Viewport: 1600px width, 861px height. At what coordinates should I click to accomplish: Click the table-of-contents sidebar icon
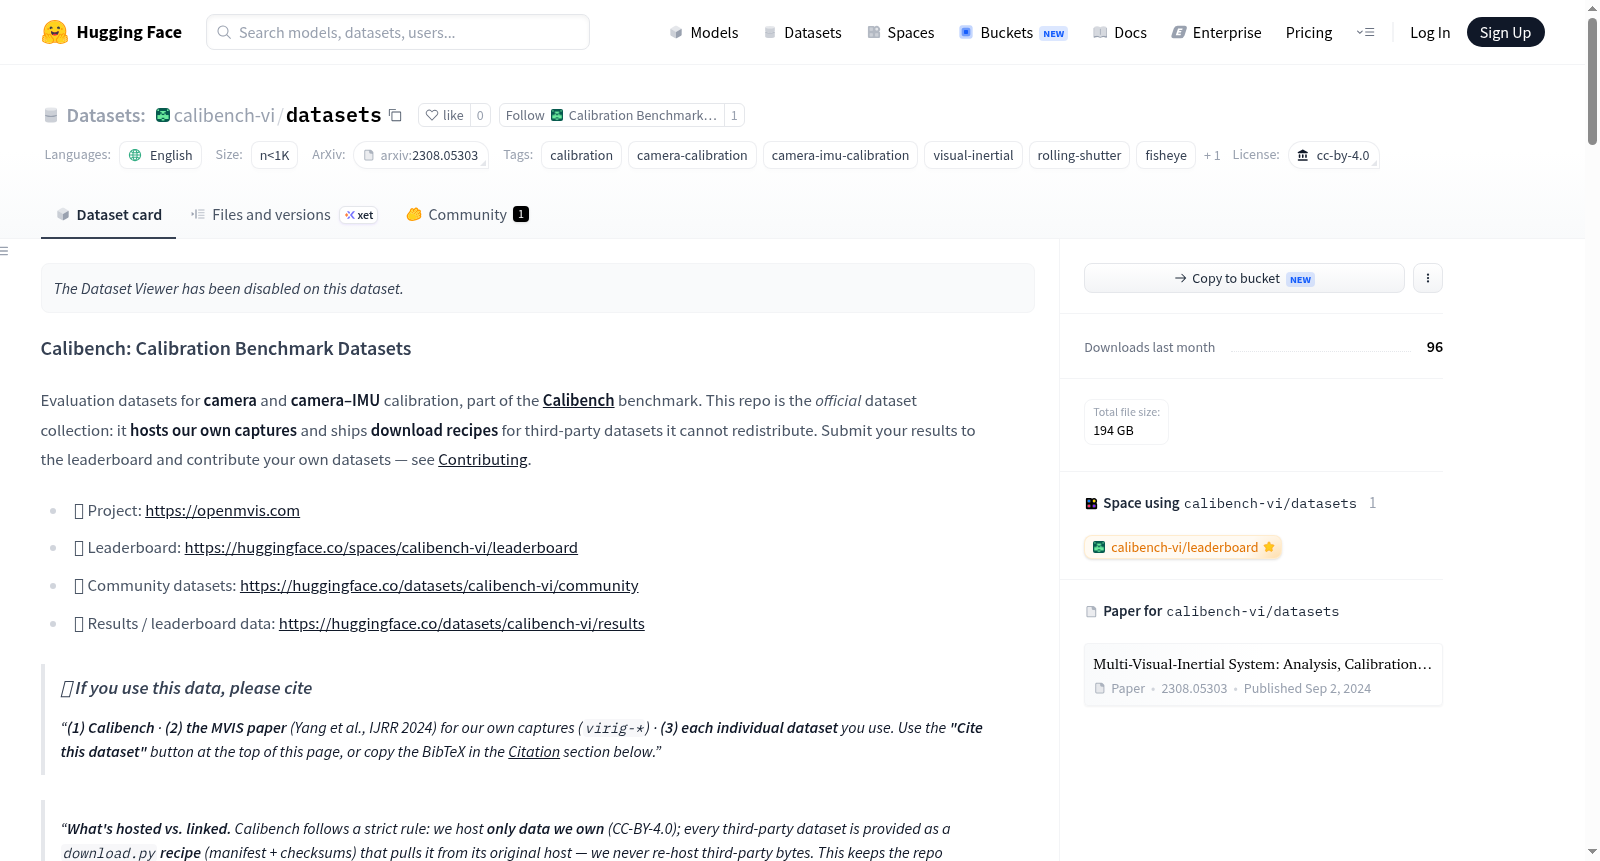[x=4, y=251]
